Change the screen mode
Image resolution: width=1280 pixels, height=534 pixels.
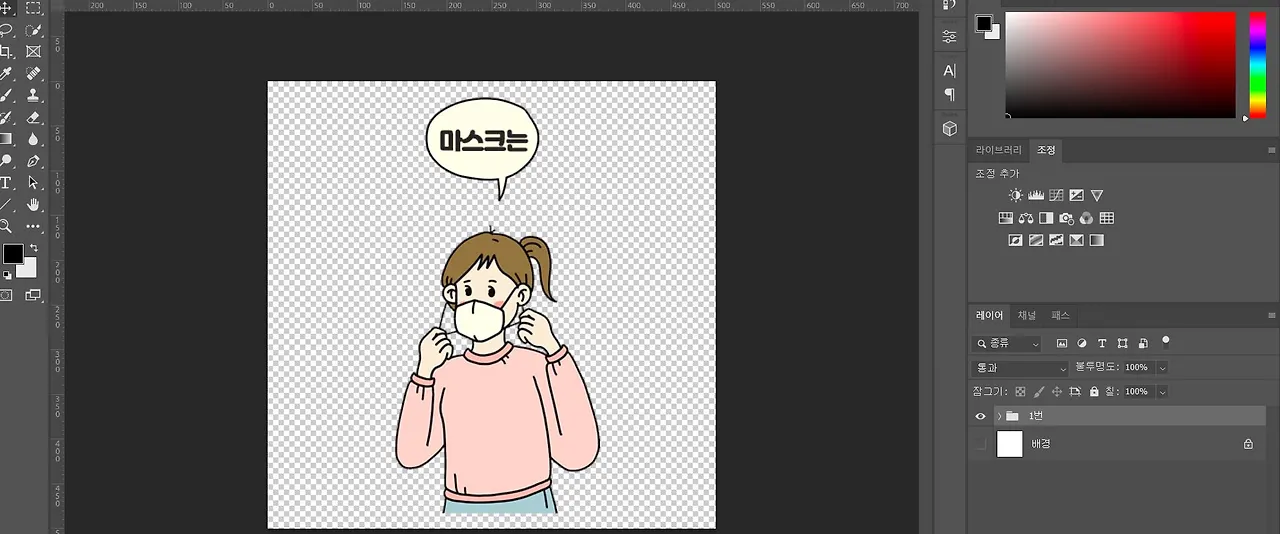pyautogui.click(x=34, y=296)
